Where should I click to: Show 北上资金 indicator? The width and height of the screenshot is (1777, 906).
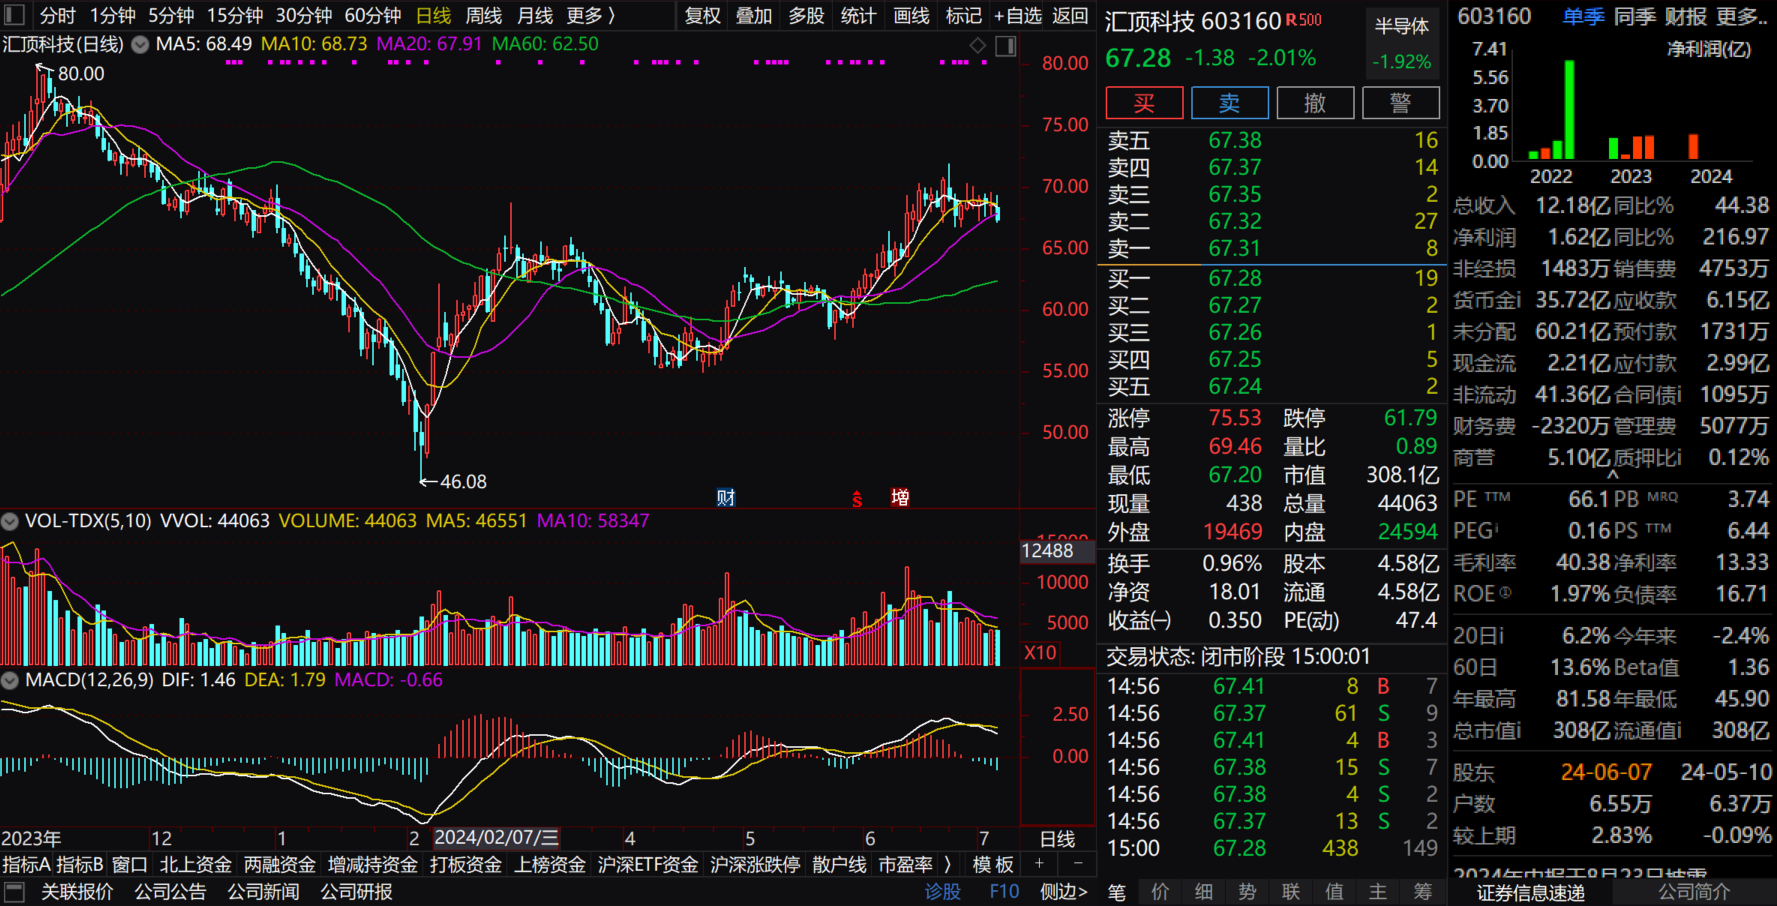195,864
